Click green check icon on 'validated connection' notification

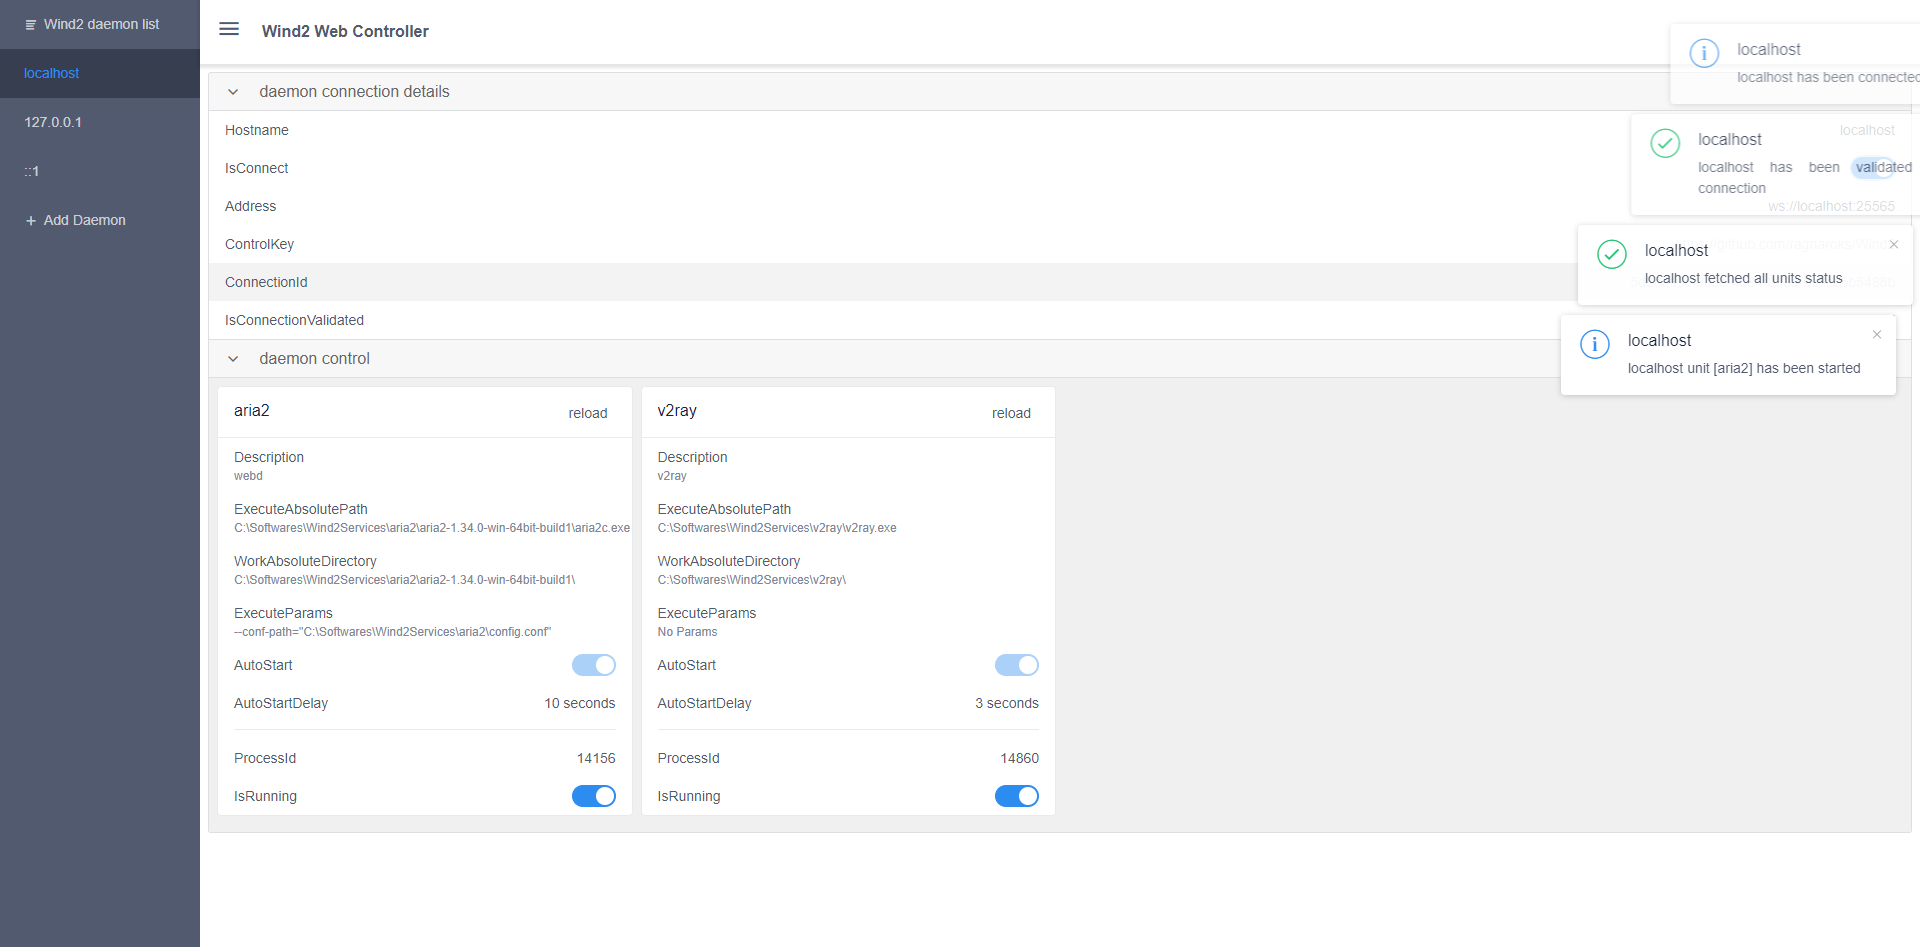pyautogui.click(x=1665, y=143)
